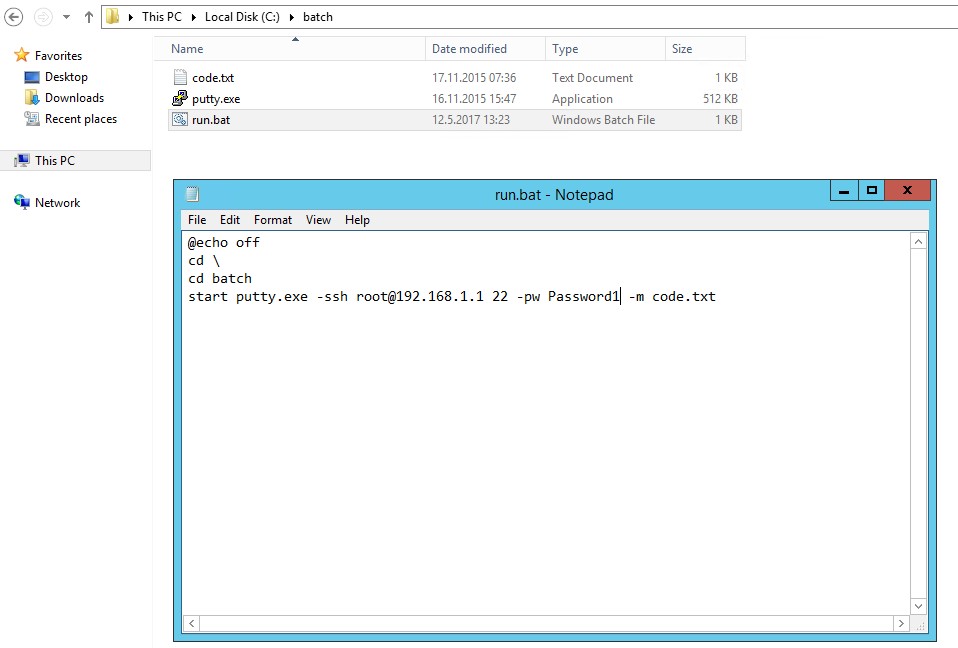This screenshot has height=648, width=958.
Task: Click the Notepad title bar icon
Action: click(192, 194)
